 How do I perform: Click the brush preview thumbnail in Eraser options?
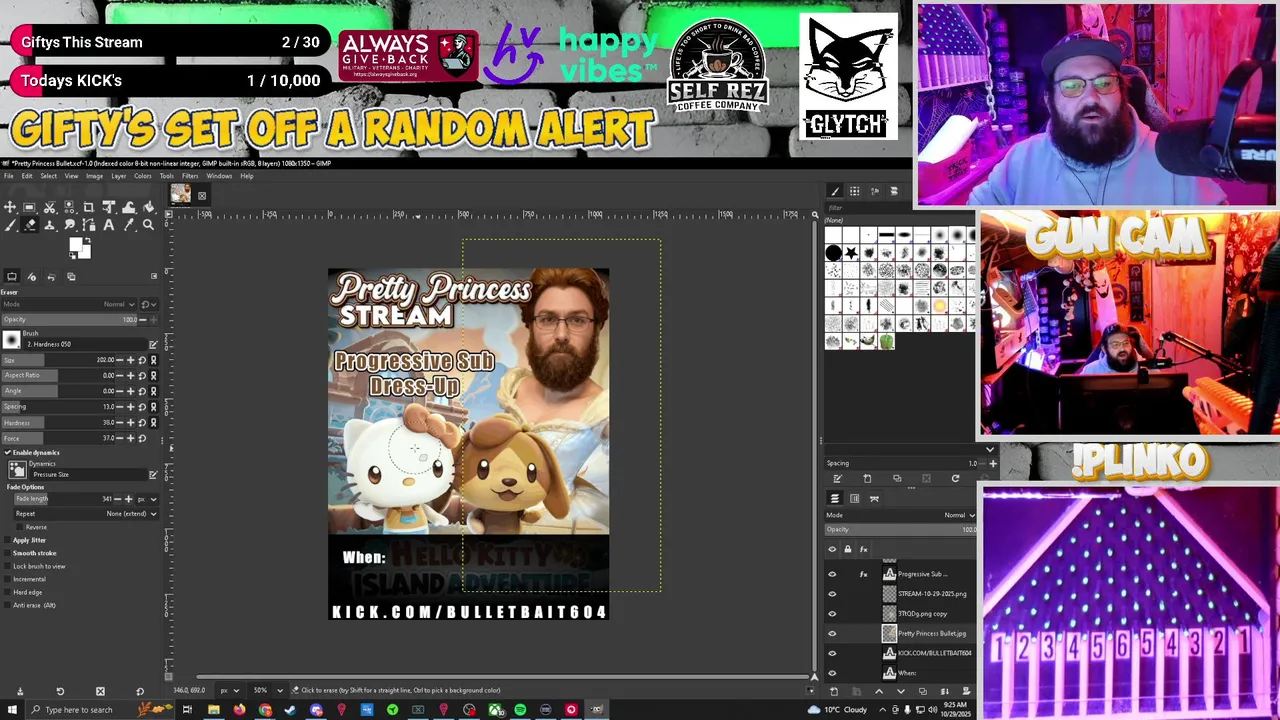12,340
